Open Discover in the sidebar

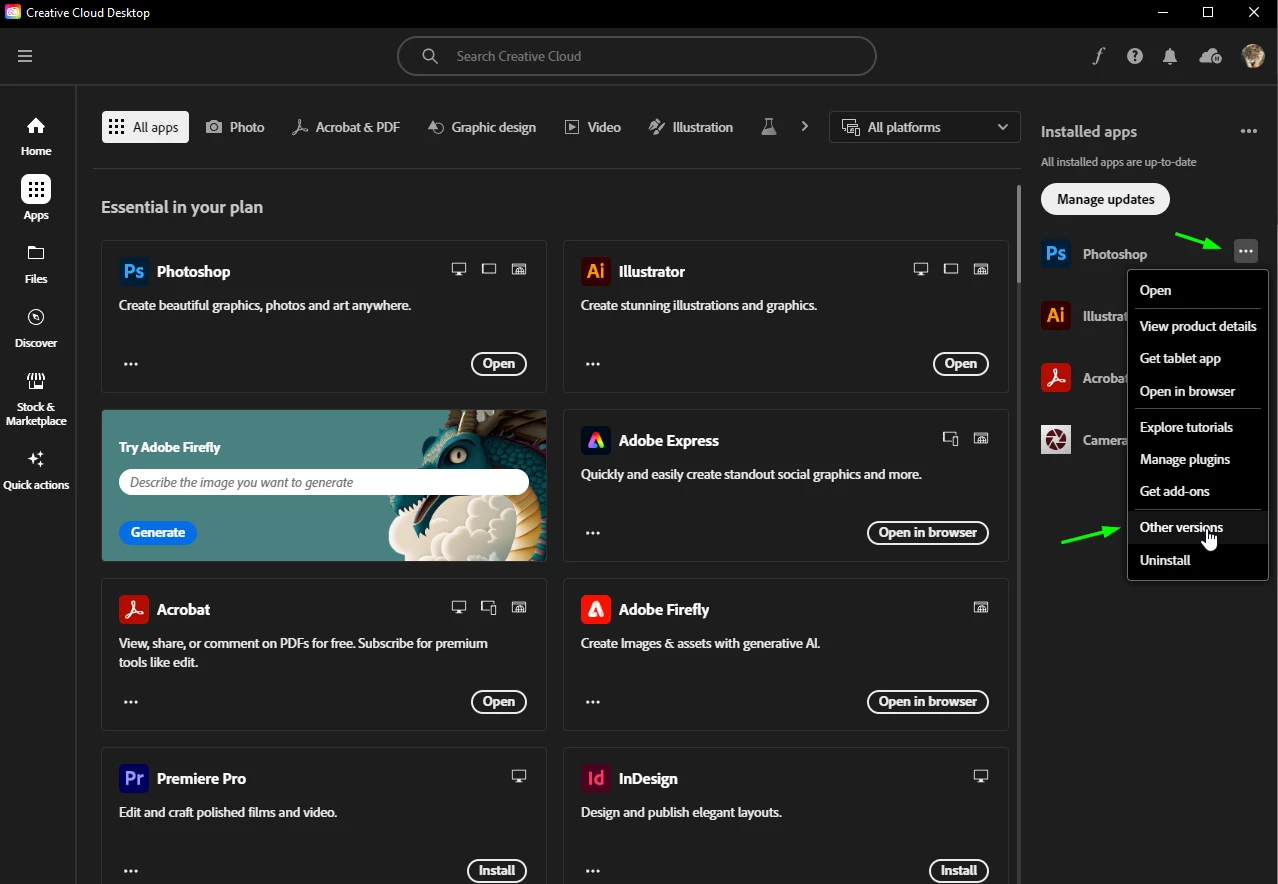click(36, 328)
